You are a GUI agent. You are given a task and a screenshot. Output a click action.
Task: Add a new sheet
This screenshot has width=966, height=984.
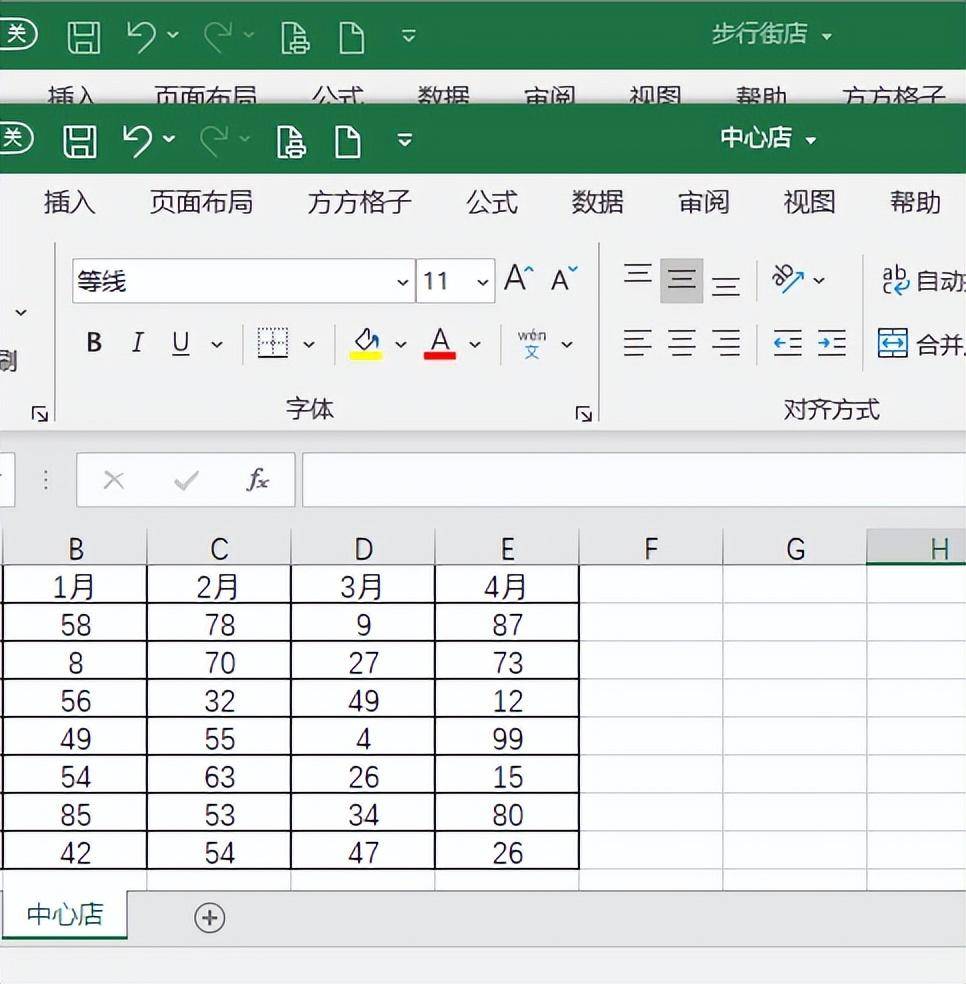point(210,918)
